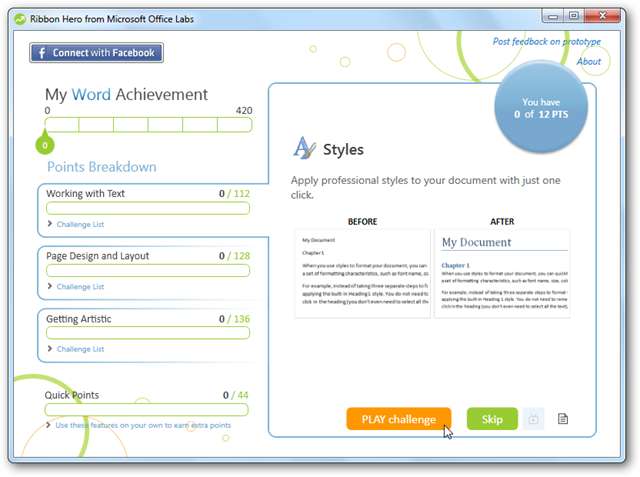Expand the Quick Points extra features list

point(139,425)
